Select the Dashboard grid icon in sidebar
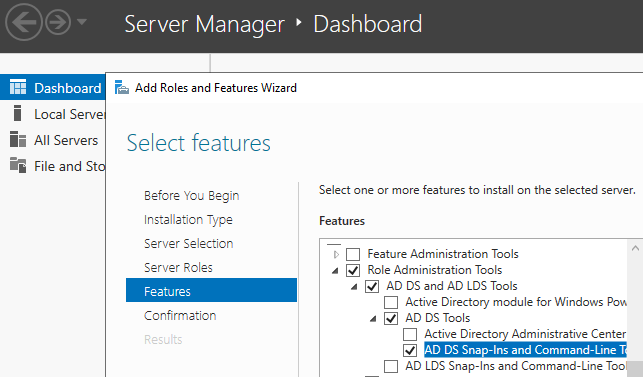The image size is (643, 377). [x=18, y=87]
